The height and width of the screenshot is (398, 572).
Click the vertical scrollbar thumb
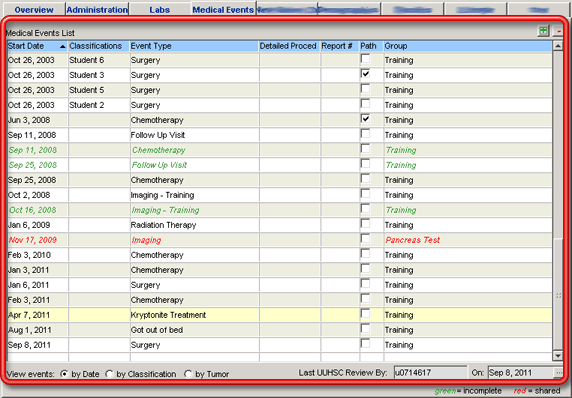click(x=557, y=294)
